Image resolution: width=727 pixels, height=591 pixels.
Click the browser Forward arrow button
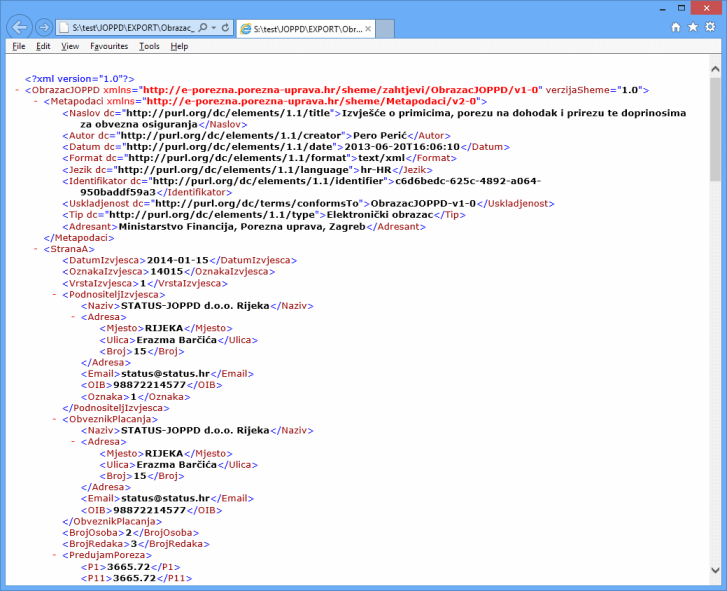pos(44,27)
